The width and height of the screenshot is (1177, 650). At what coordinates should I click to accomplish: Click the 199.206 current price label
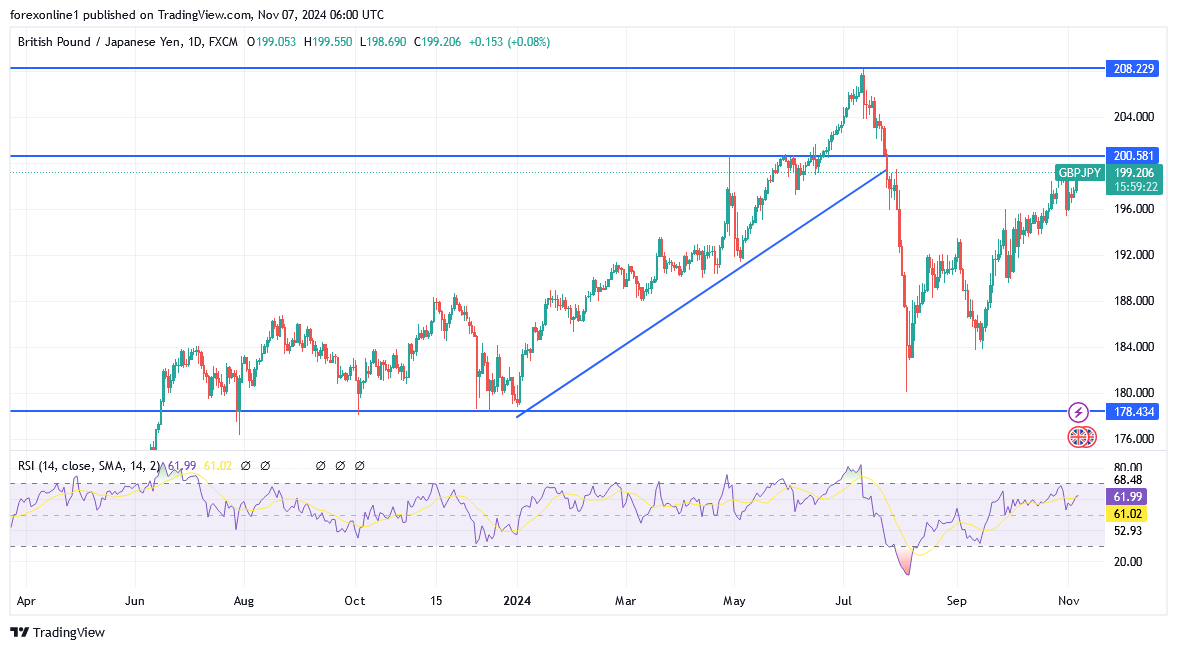[1137, 173]
